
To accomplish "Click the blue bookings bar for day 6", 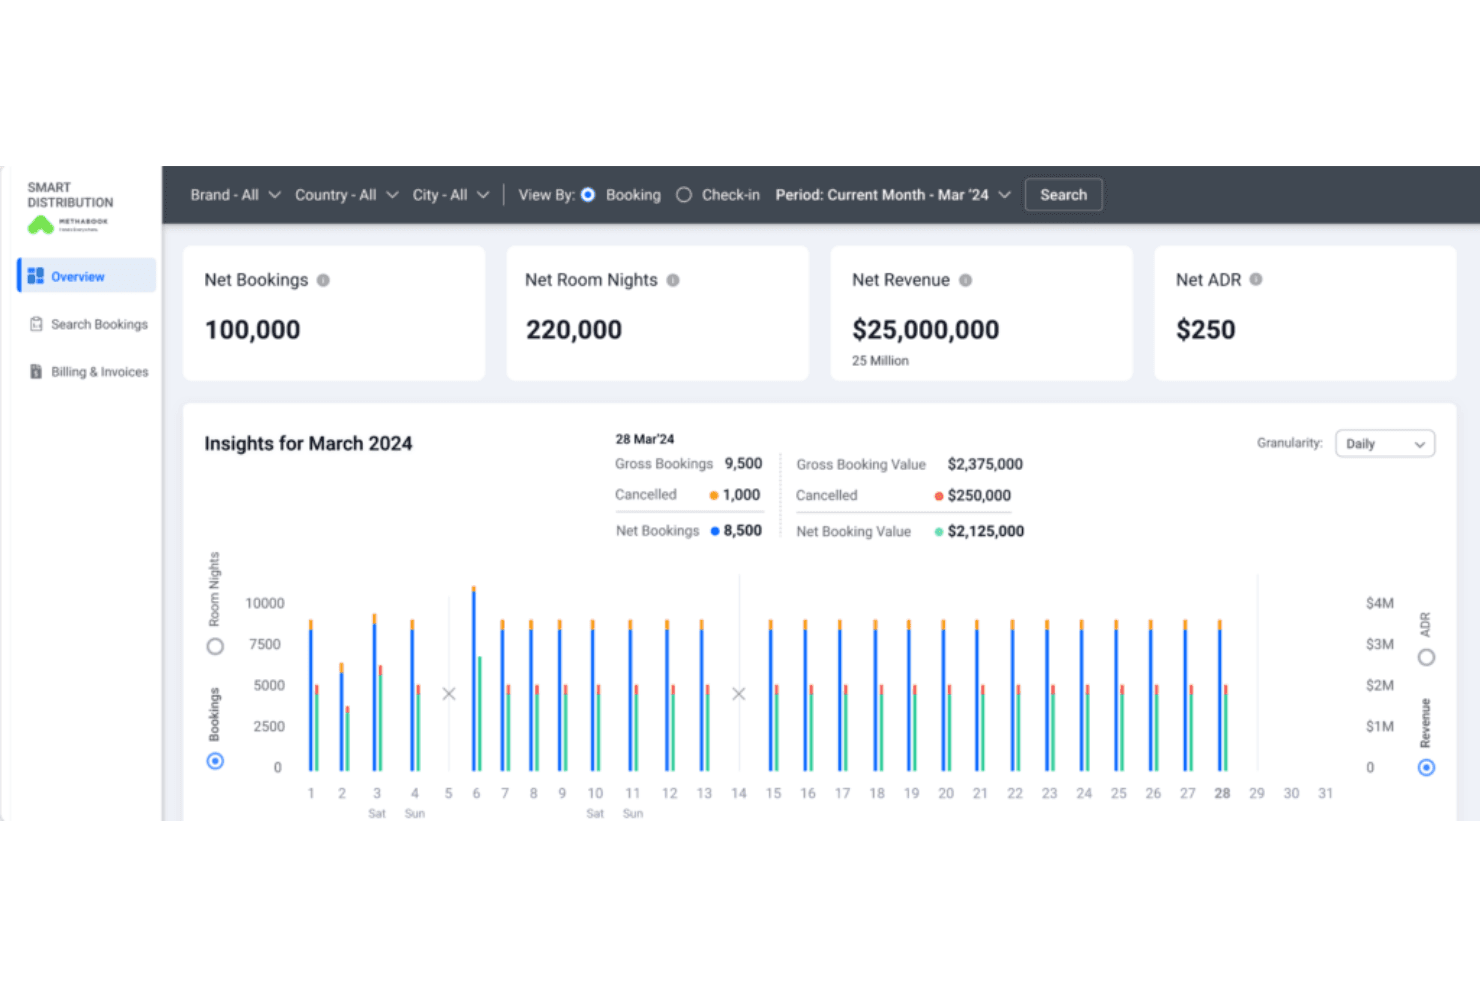I will (x=473, y=680).
